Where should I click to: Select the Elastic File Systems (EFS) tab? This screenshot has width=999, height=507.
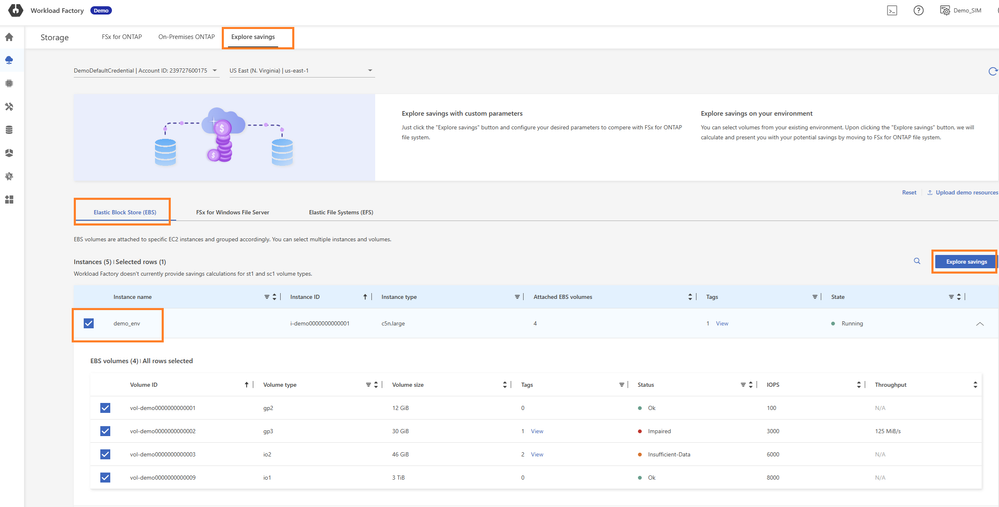[x=341, y=212]
